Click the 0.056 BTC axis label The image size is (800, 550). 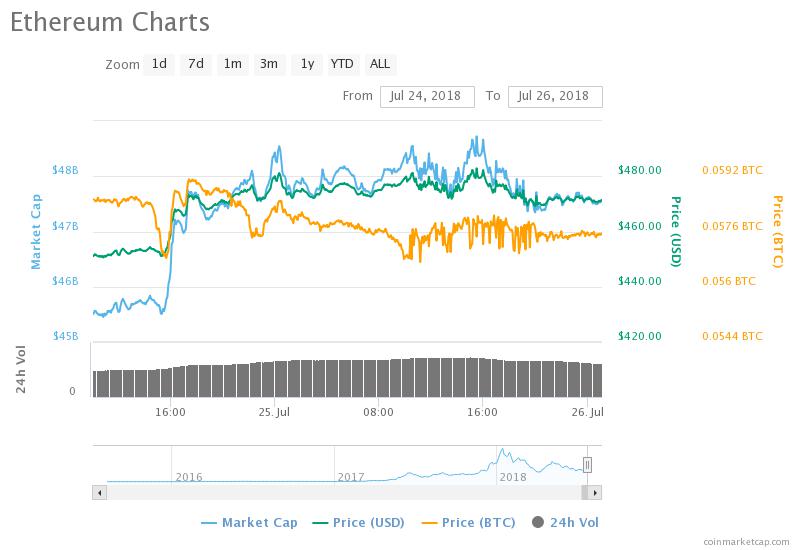coord(729,281)
